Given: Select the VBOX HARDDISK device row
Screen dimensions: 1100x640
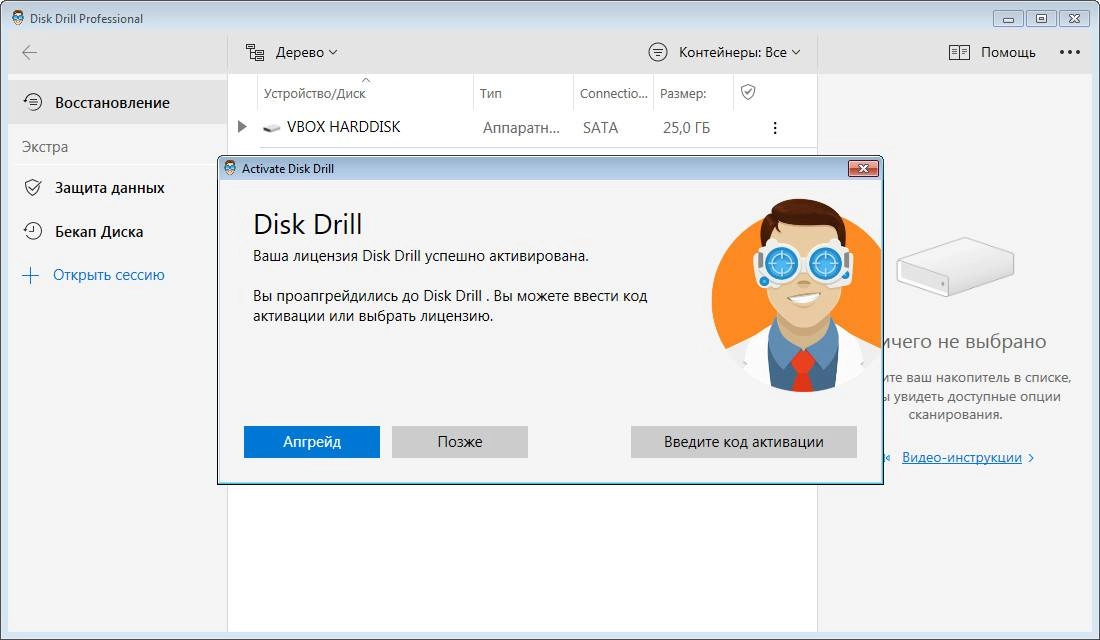Looking at the screenshot, I should (522, 128).
